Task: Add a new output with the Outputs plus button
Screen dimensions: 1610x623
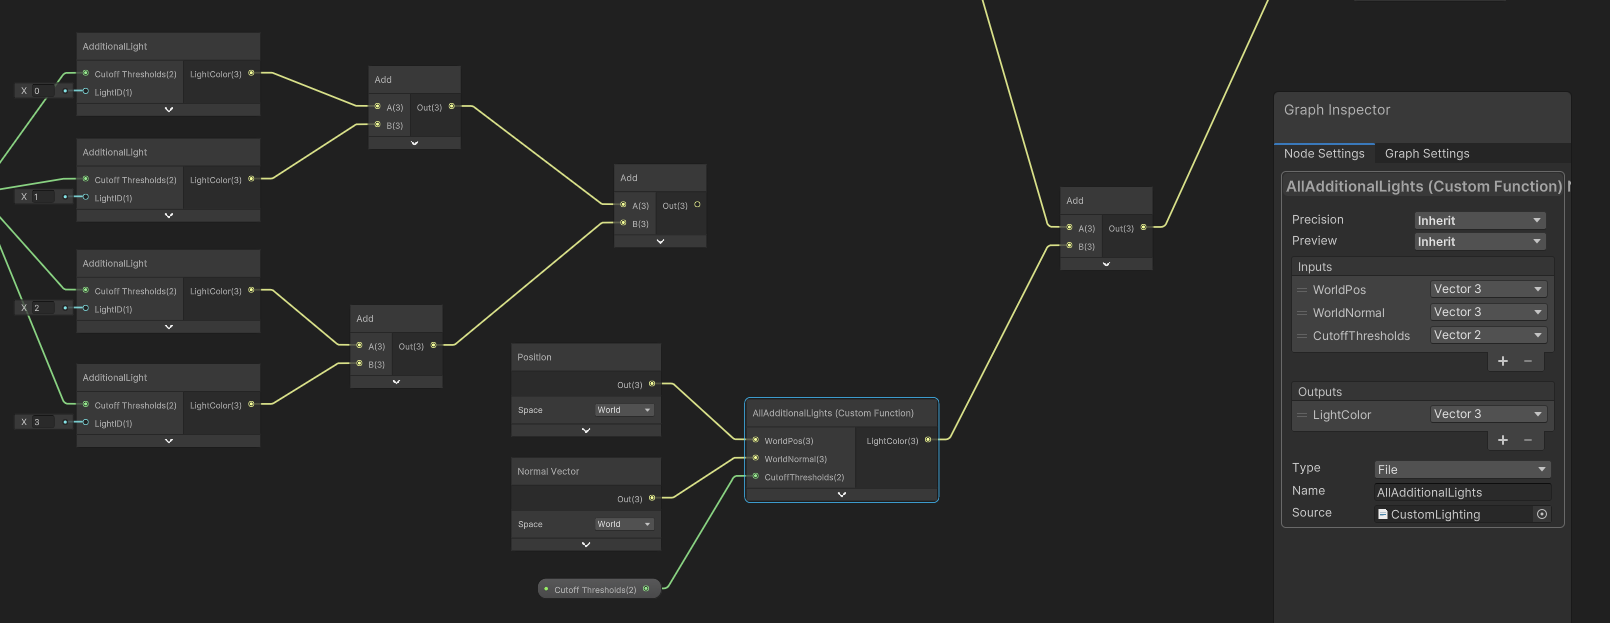Action: [x=1502, y=440]
